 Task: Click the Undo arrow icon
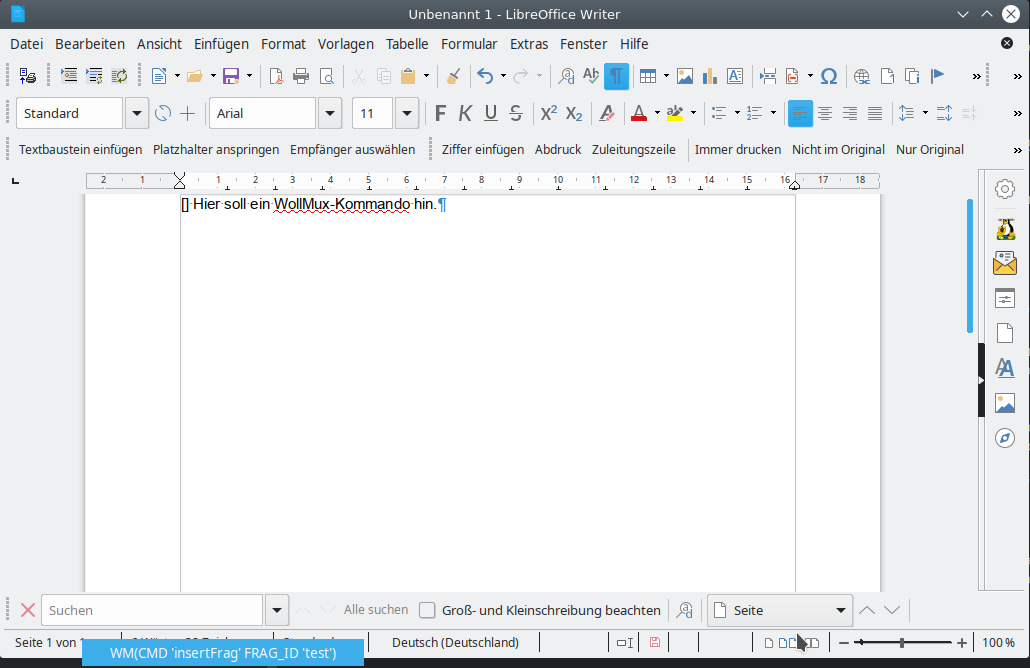pyautogui.click(x=485, y=76)
